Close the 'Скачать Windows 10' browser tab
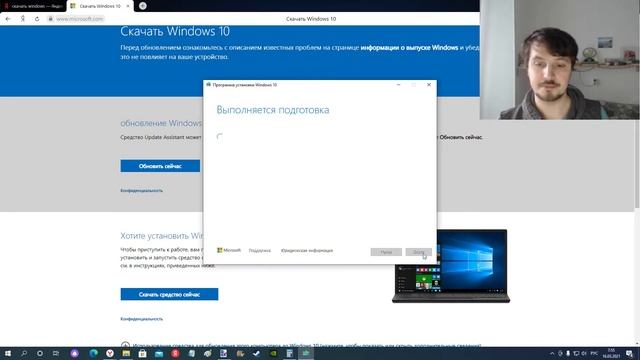 [128, 6]
